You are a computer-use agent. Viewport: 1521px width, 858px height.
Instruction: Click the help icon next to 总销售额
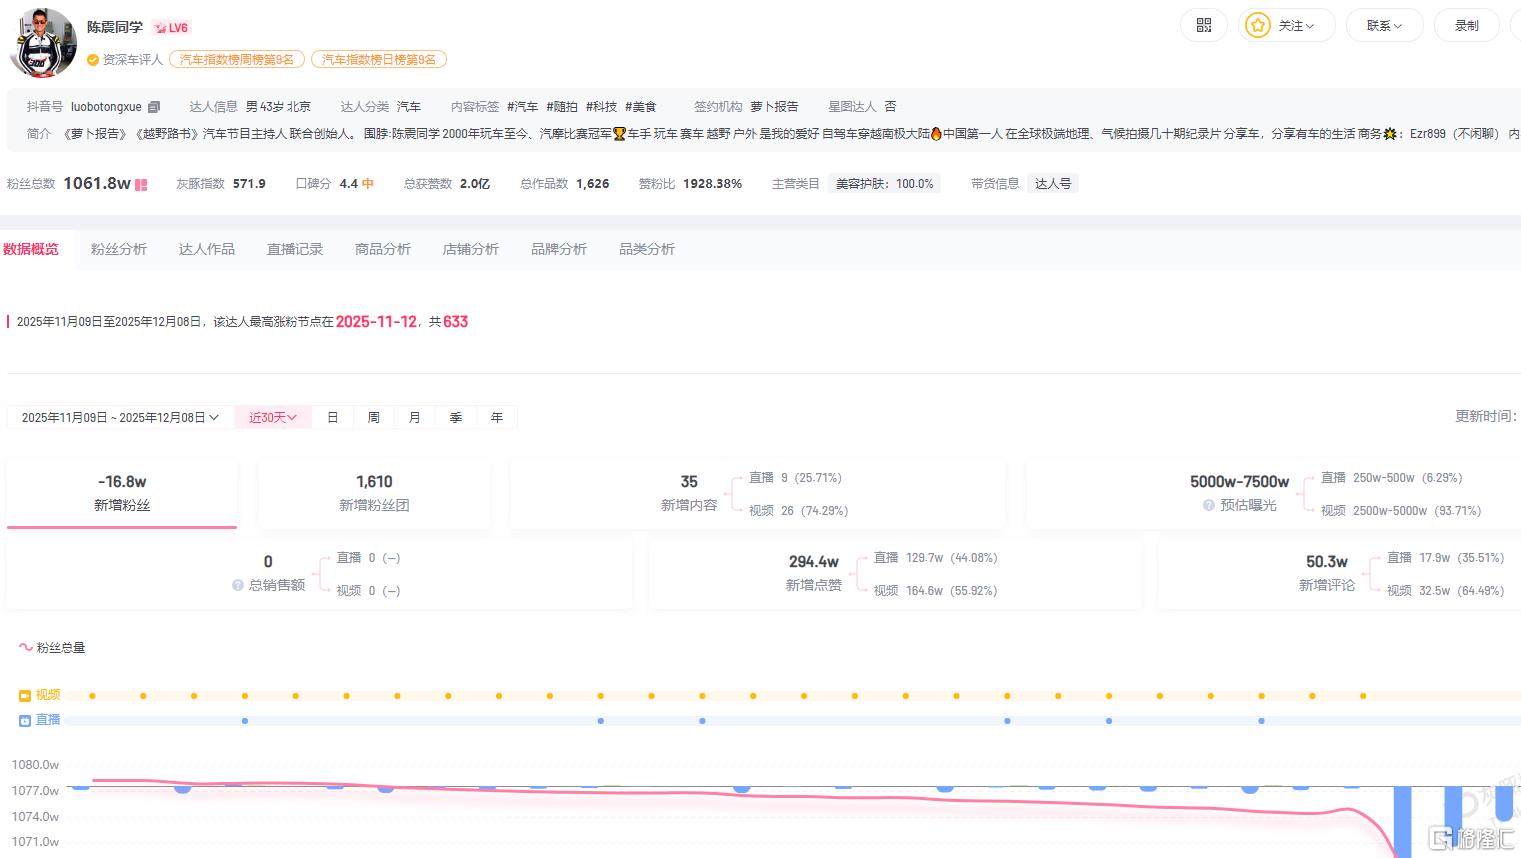238,586
